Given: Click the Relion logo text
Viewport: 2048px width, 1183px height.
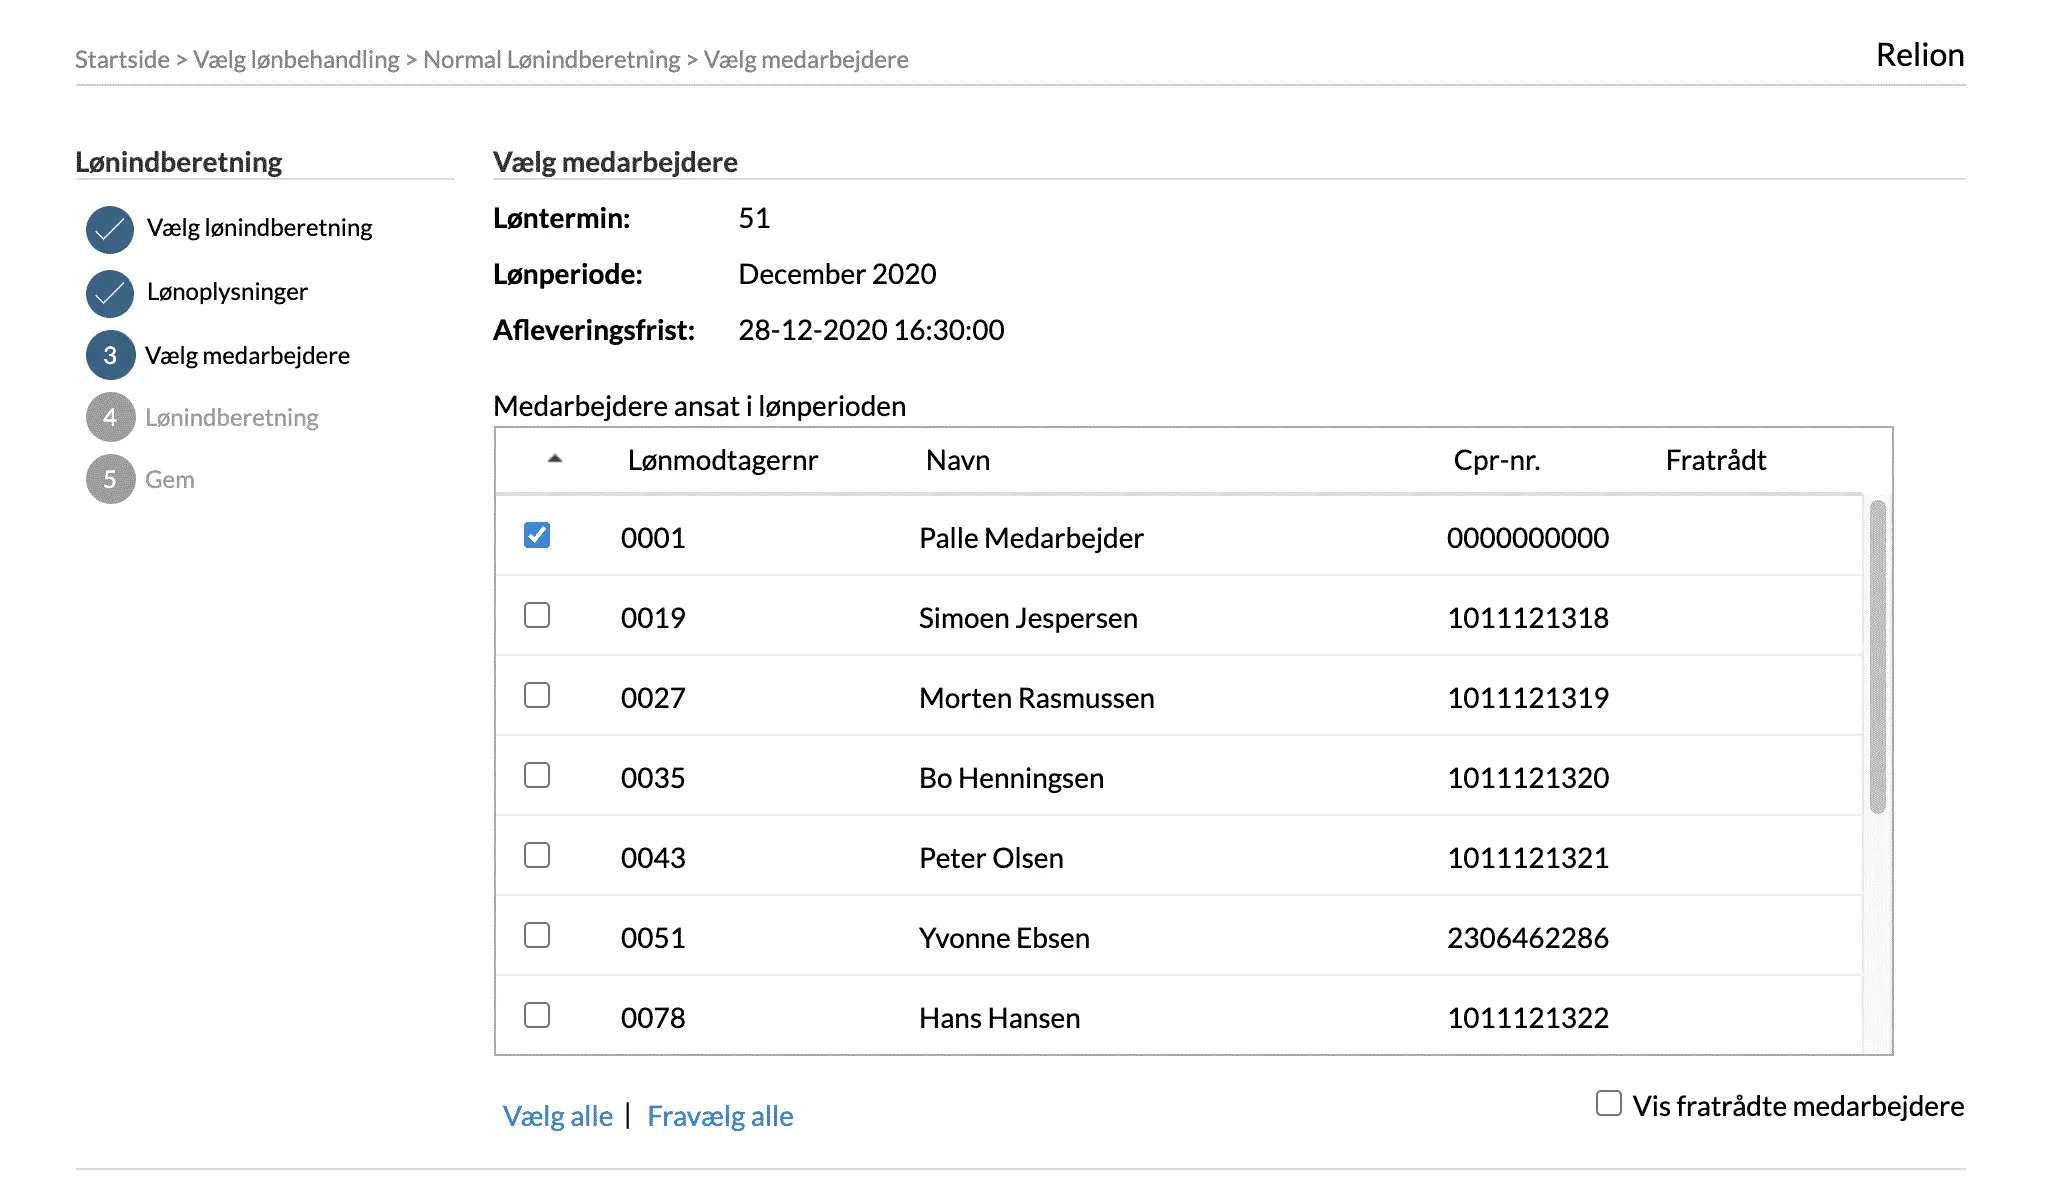Looking at the screenshot, I should tap(1920, 55).
